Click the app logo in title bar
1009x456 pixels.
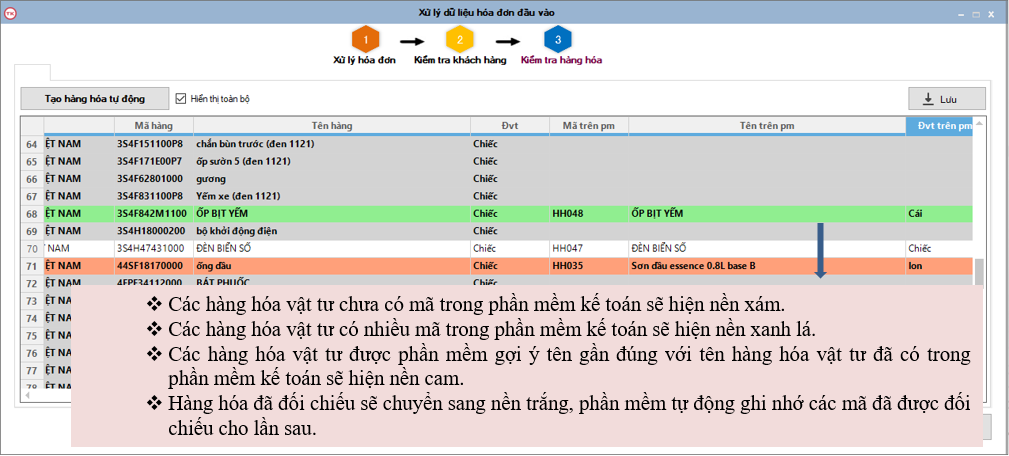coord(11,11)
